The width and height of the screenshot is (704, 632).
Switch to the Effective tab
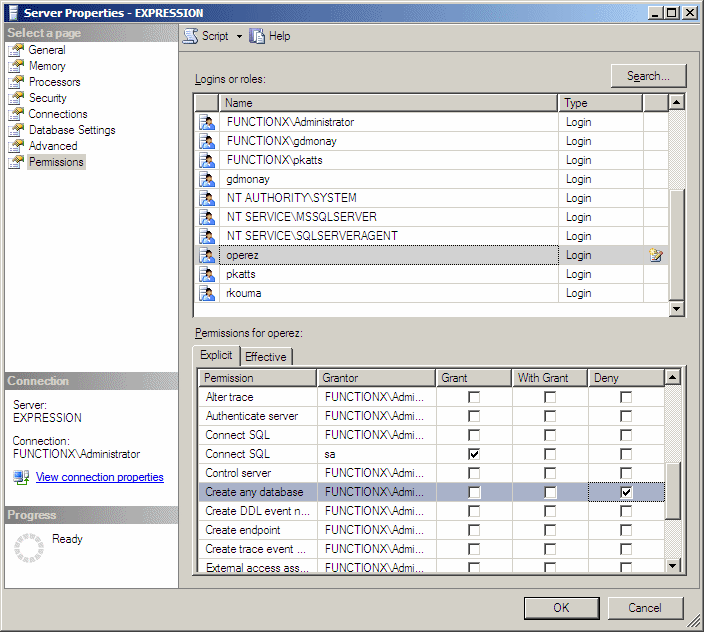[266, 357]
